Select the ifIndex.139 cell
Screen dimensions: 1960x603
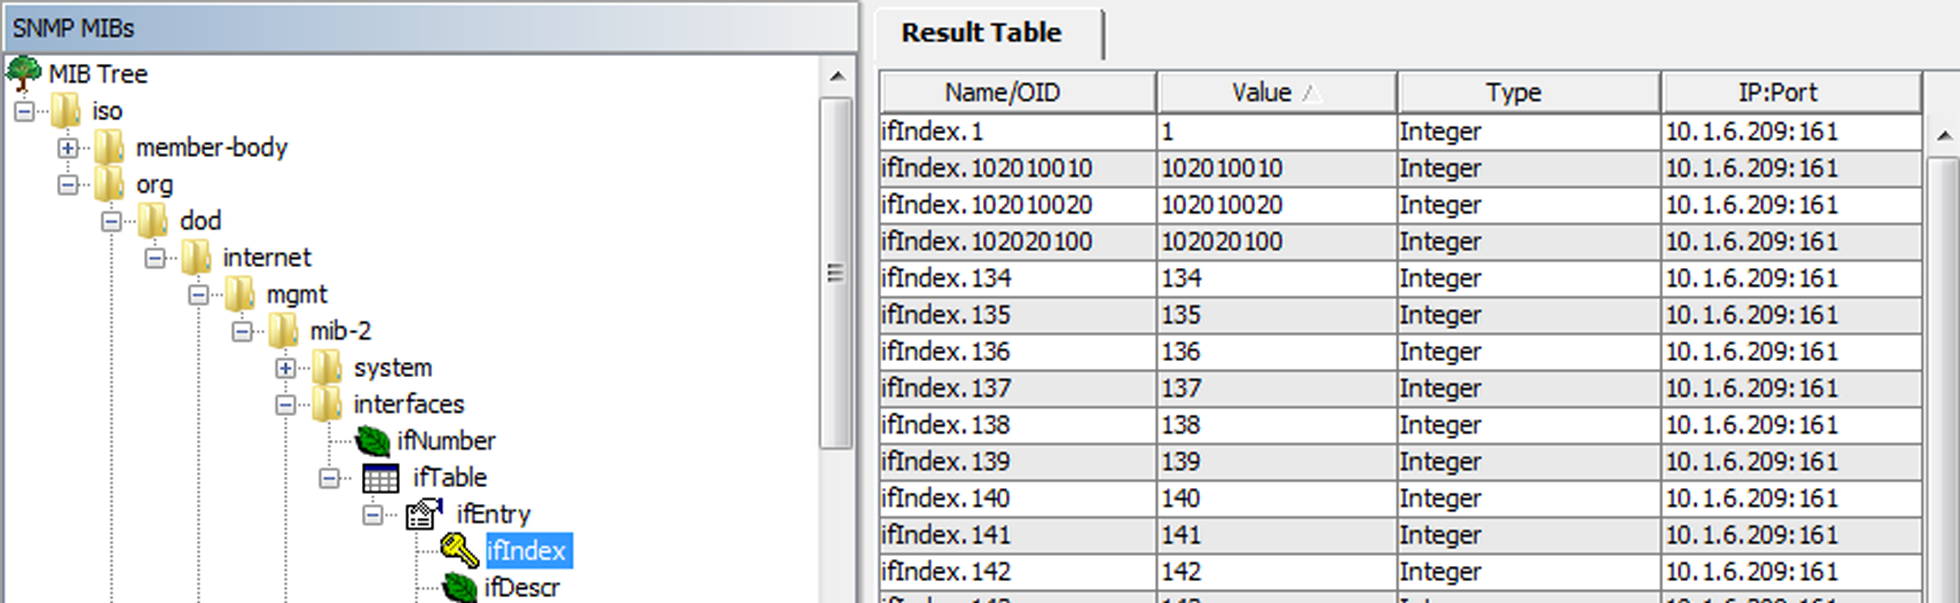(1017, 461)
